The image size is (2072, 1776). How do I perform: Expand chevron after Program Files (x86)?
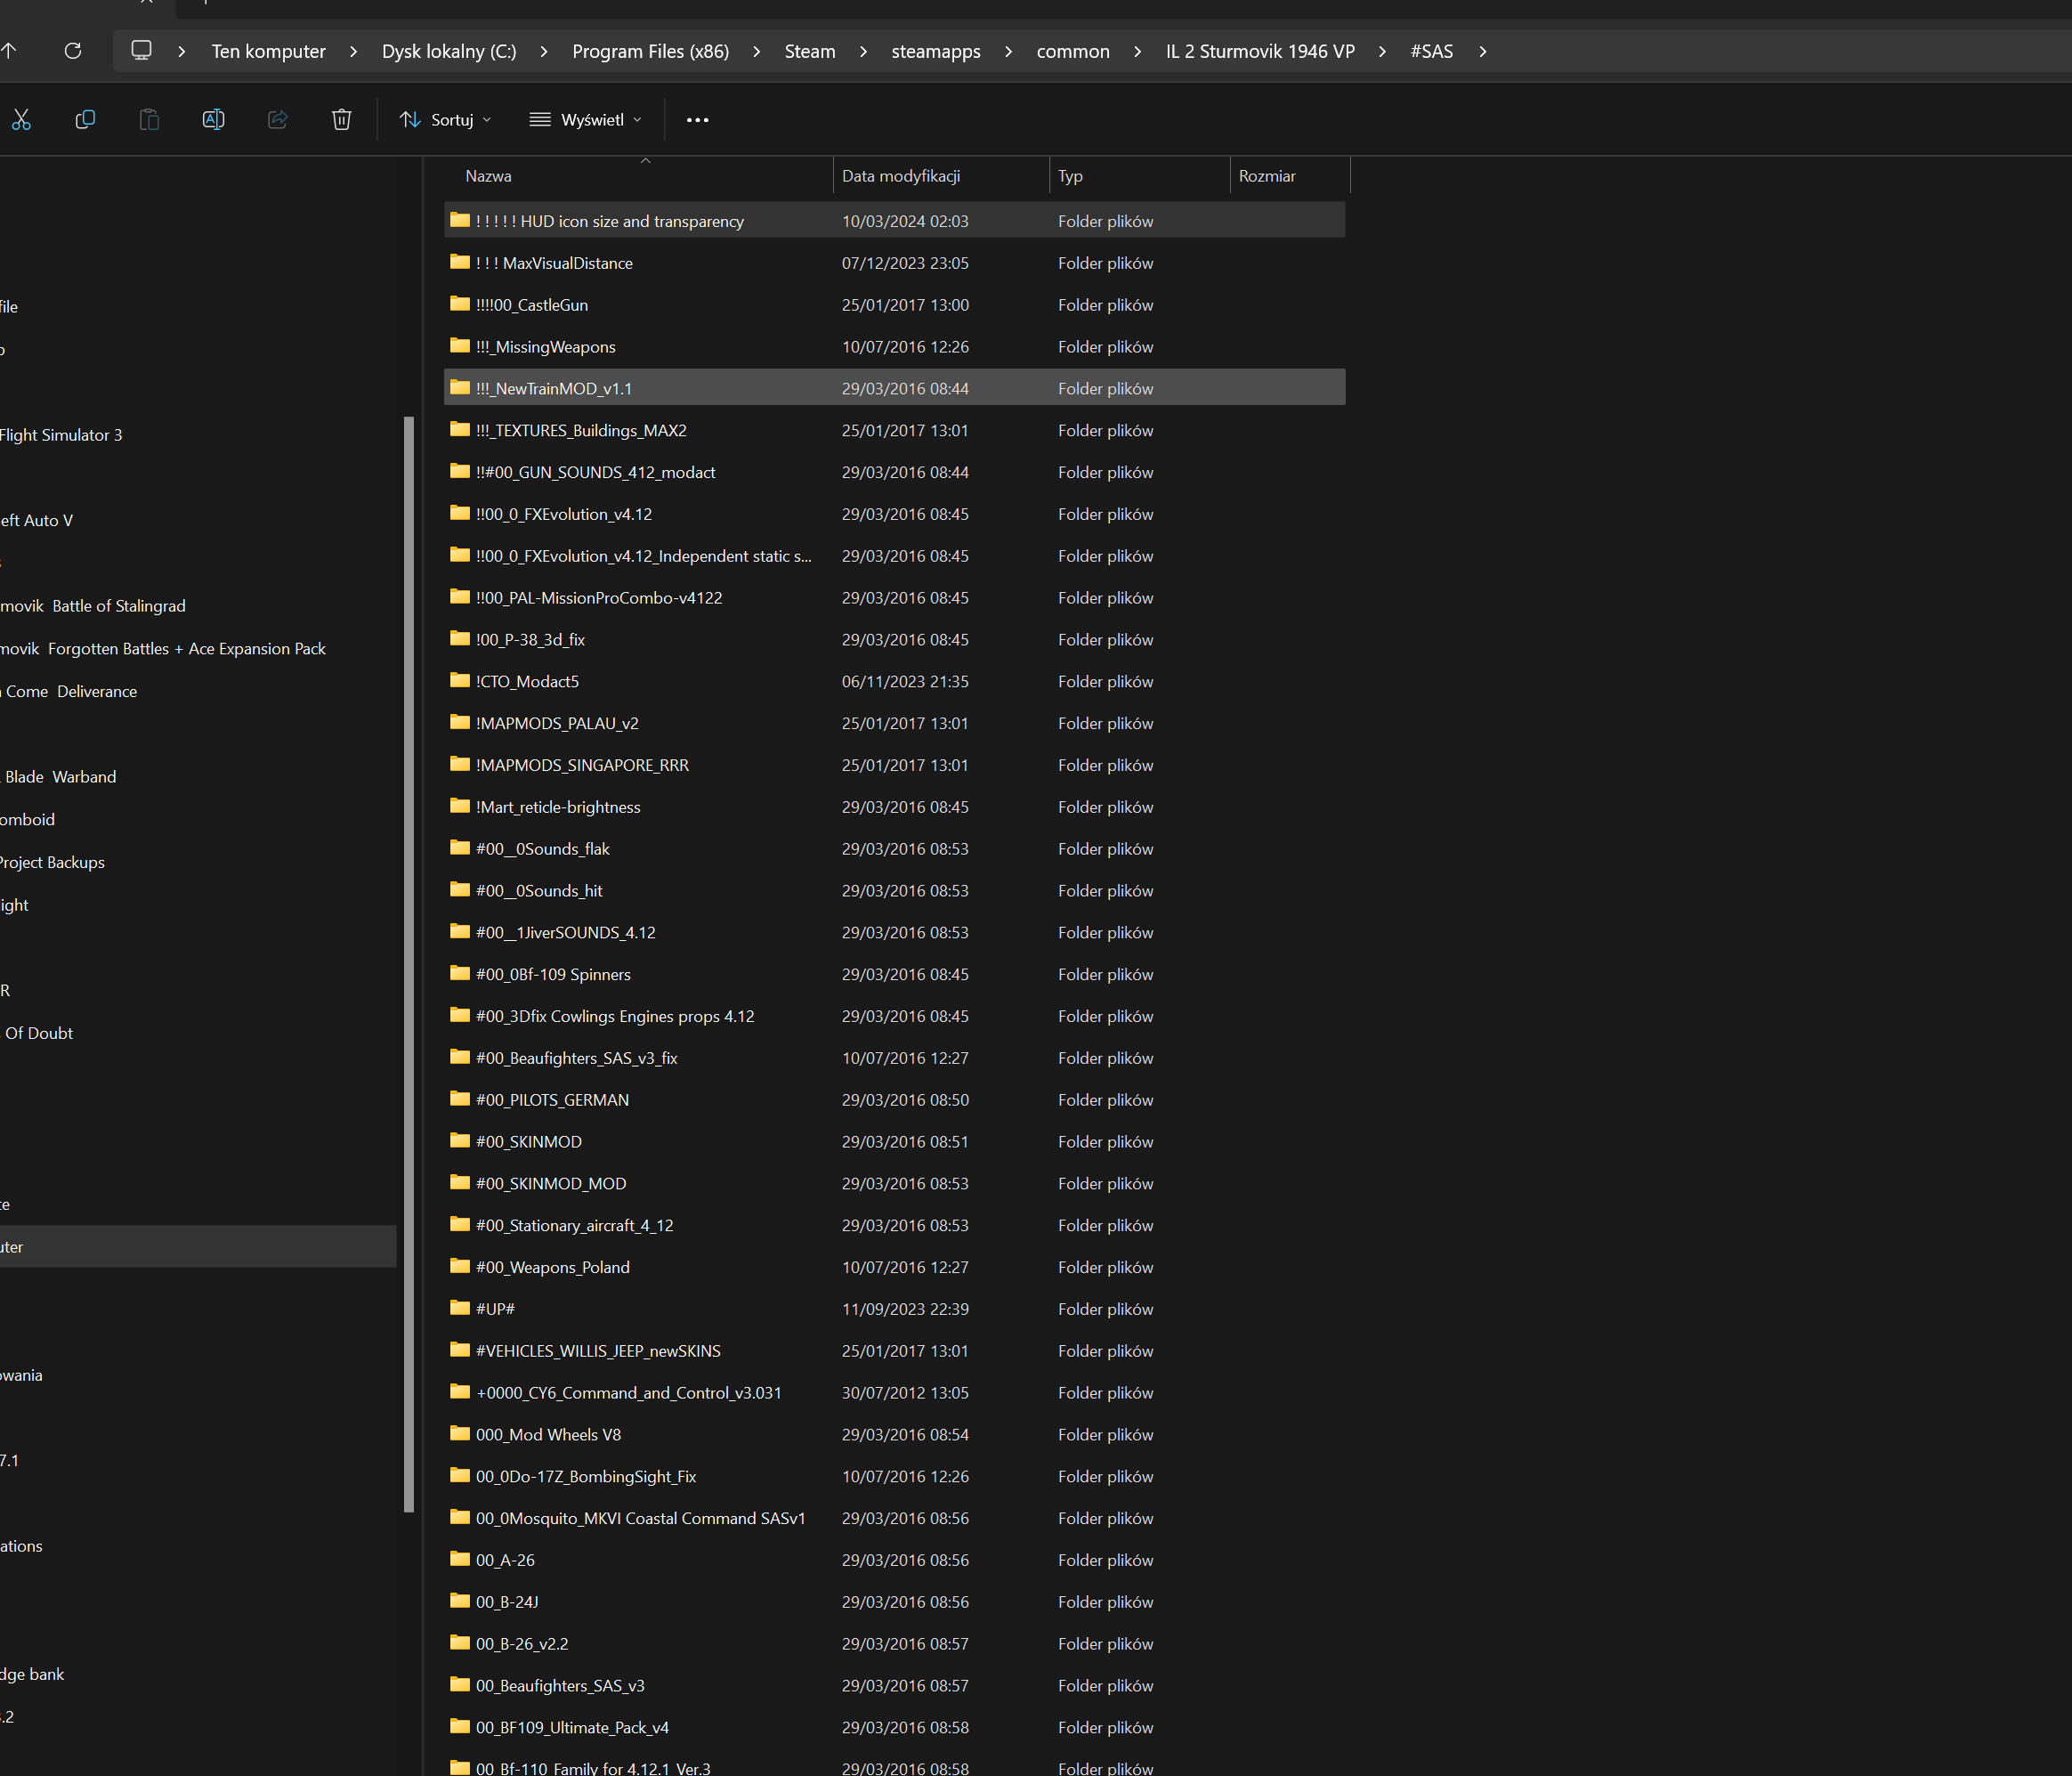click(x=756, y=51)
